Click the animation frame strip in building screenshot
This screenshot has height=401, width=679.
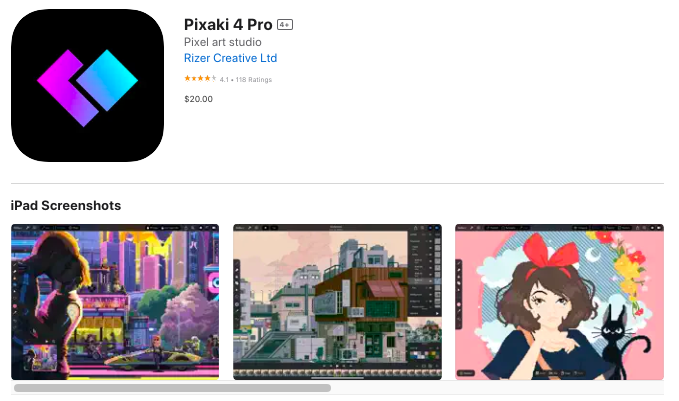[x=337, y=372]
